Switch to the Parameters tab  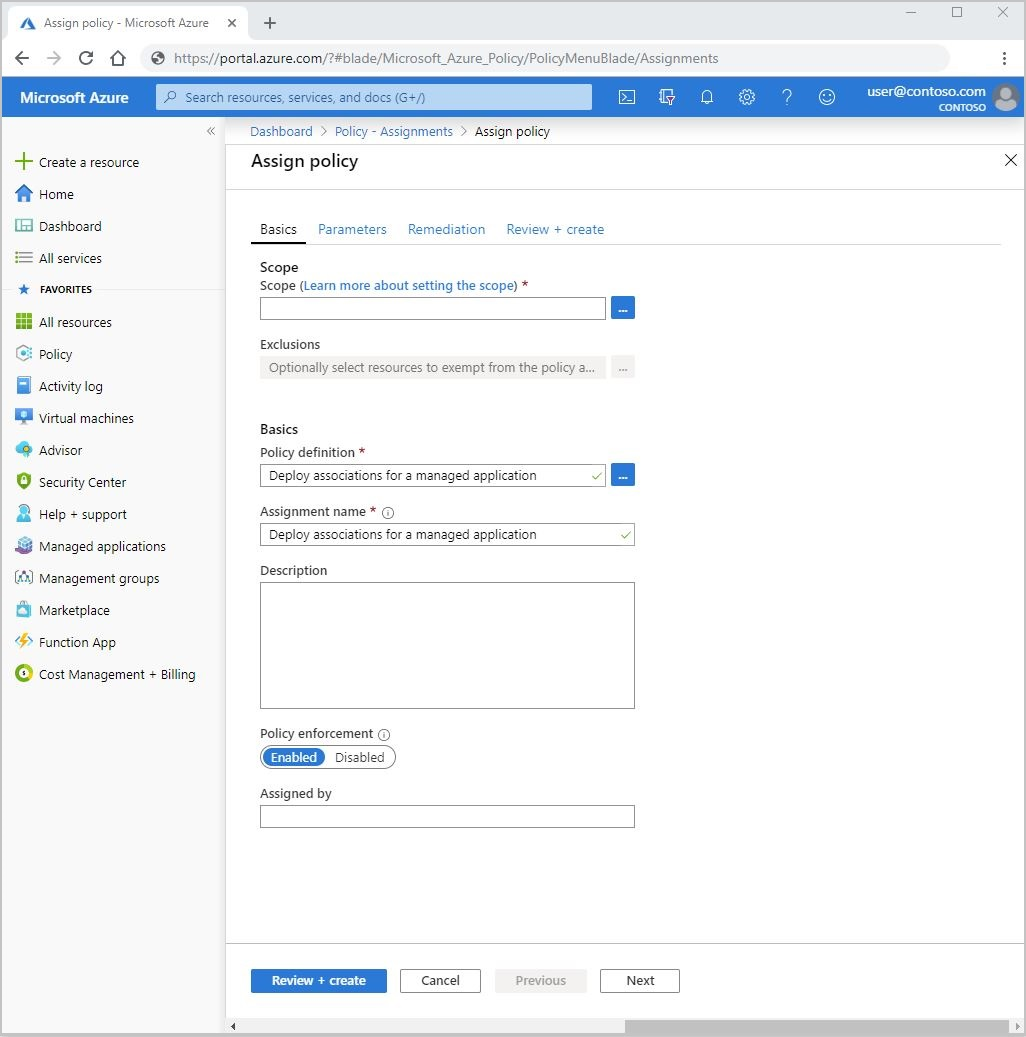coord(352,229)
